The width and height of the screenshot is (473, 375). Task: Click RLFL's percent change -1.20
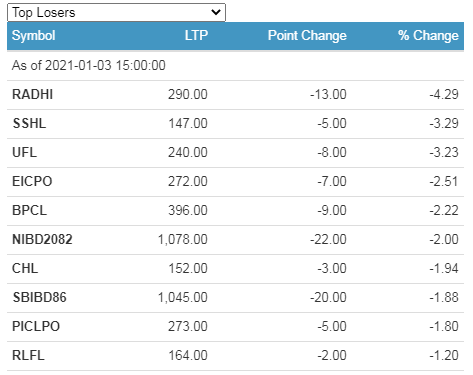point(444,355)
